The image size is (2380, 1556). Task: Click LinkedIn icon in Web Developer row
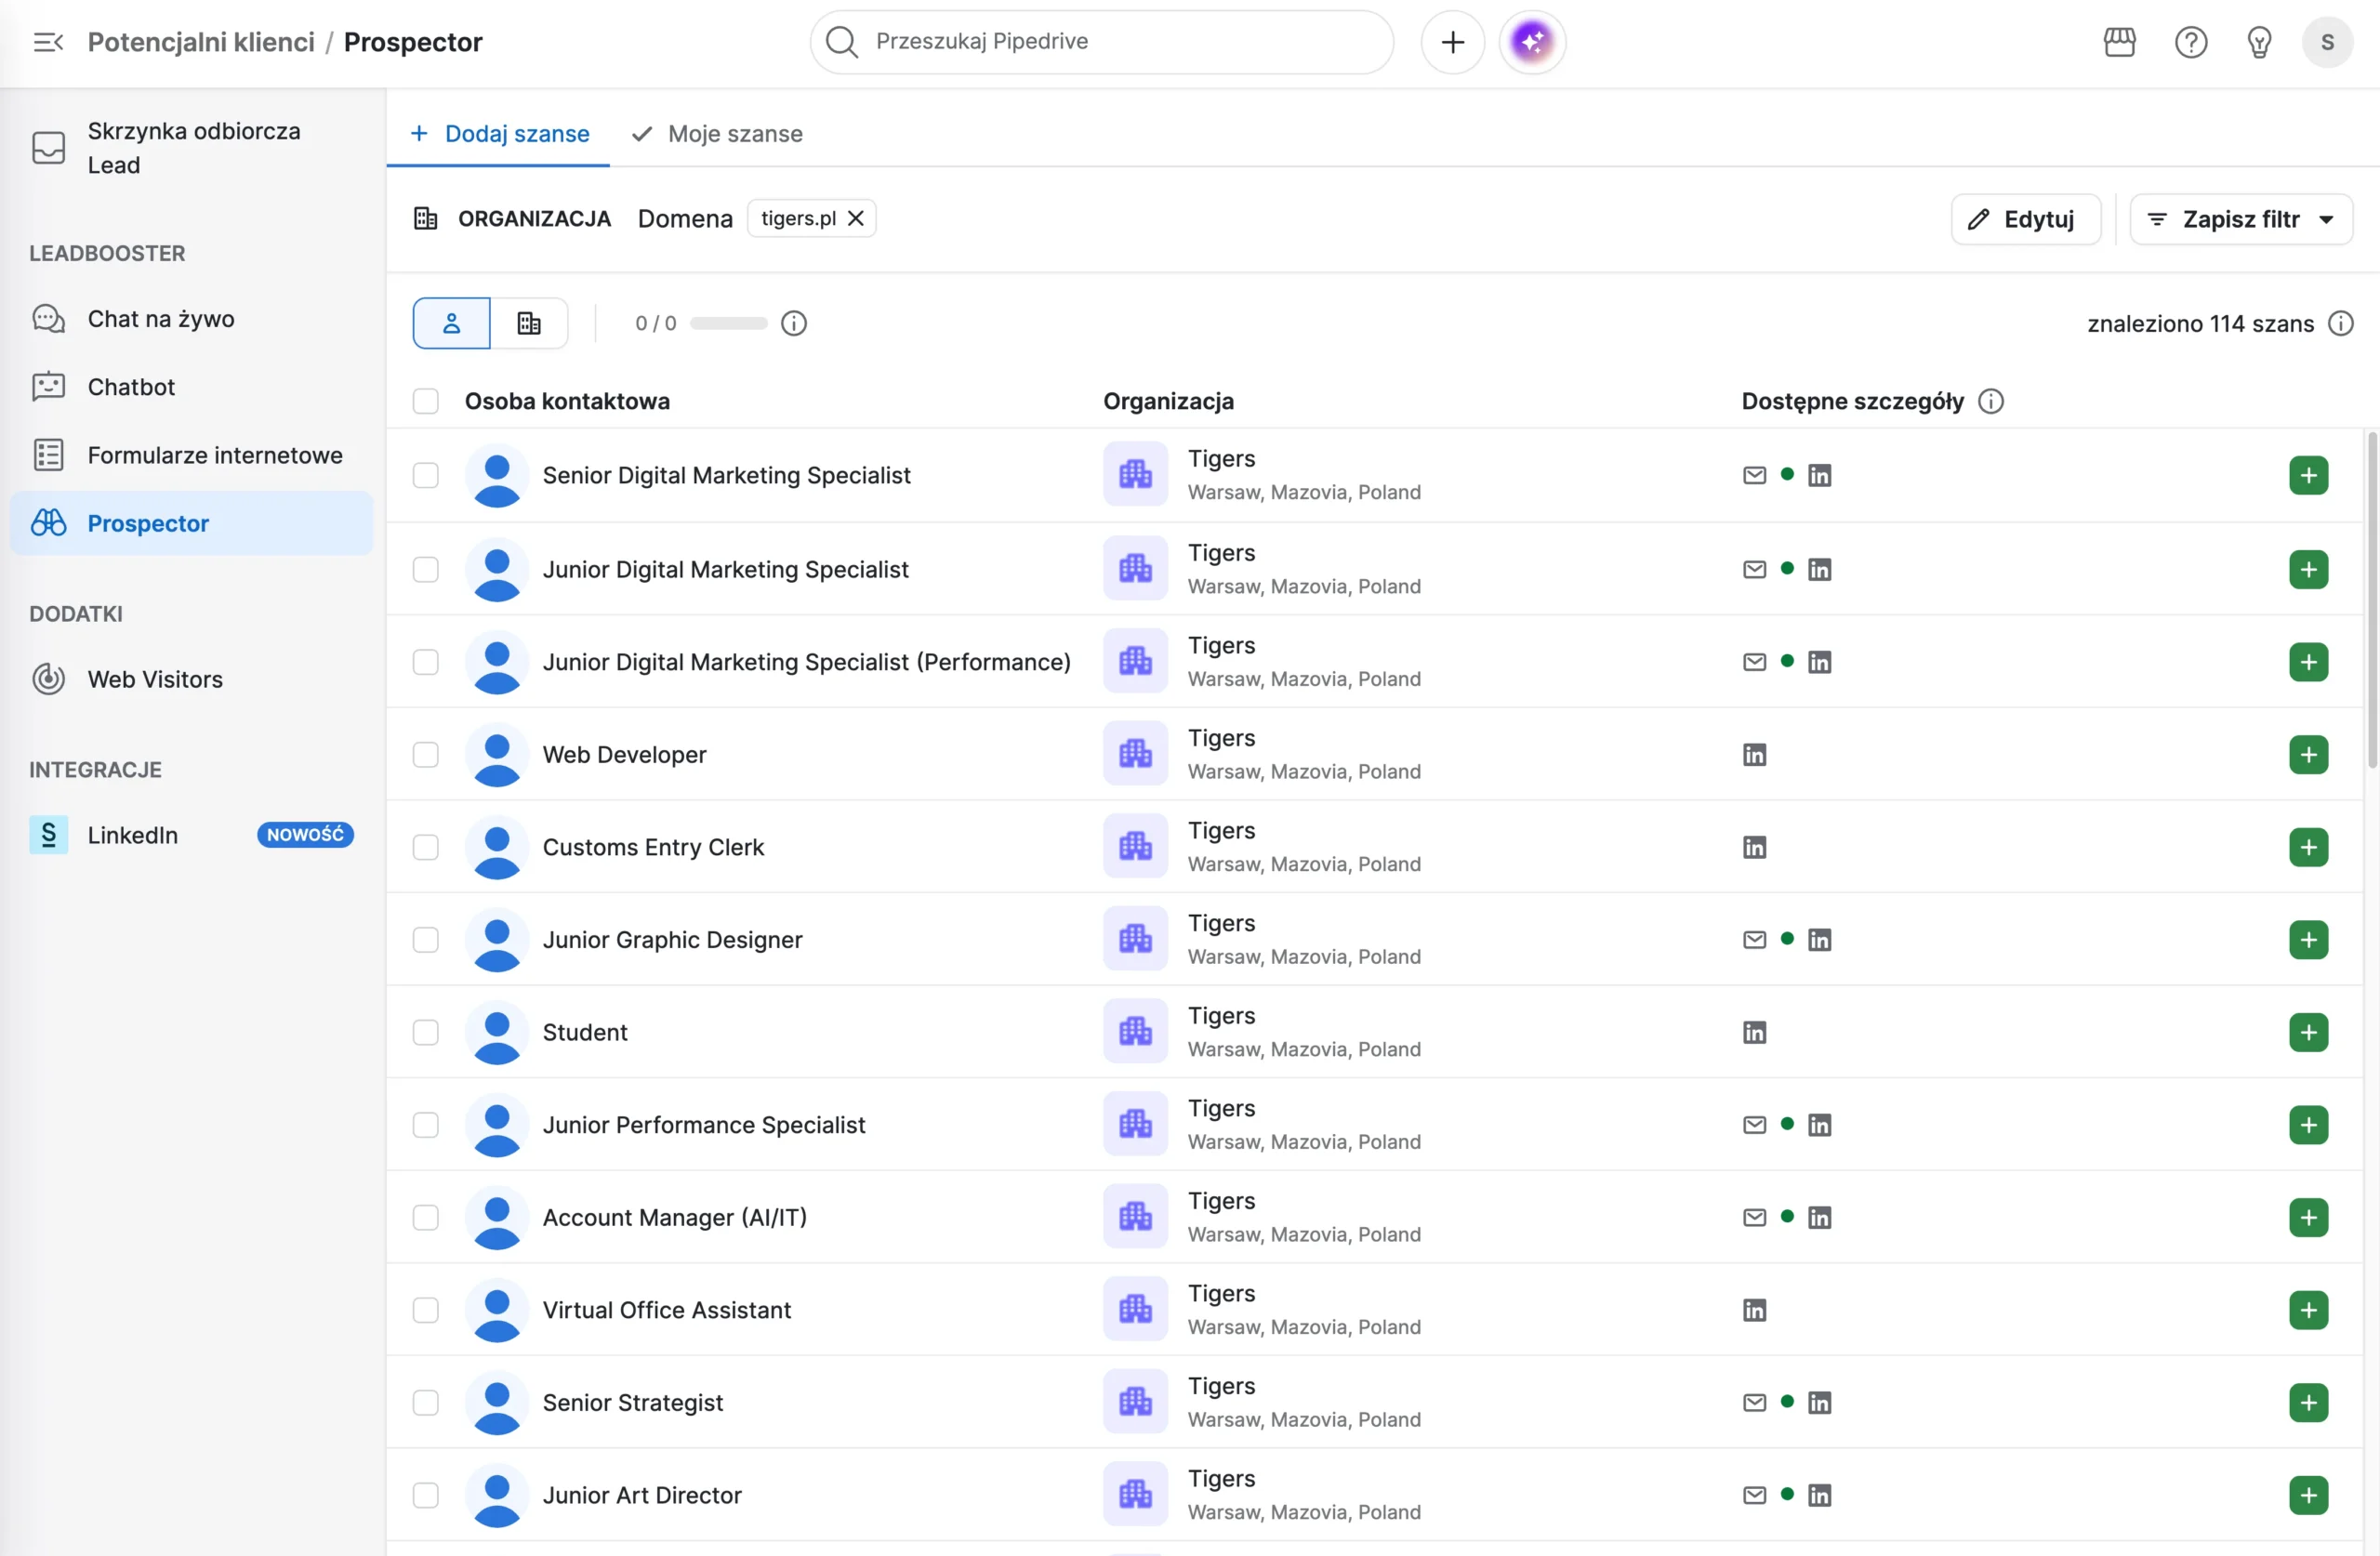[x=1754, y=754]
